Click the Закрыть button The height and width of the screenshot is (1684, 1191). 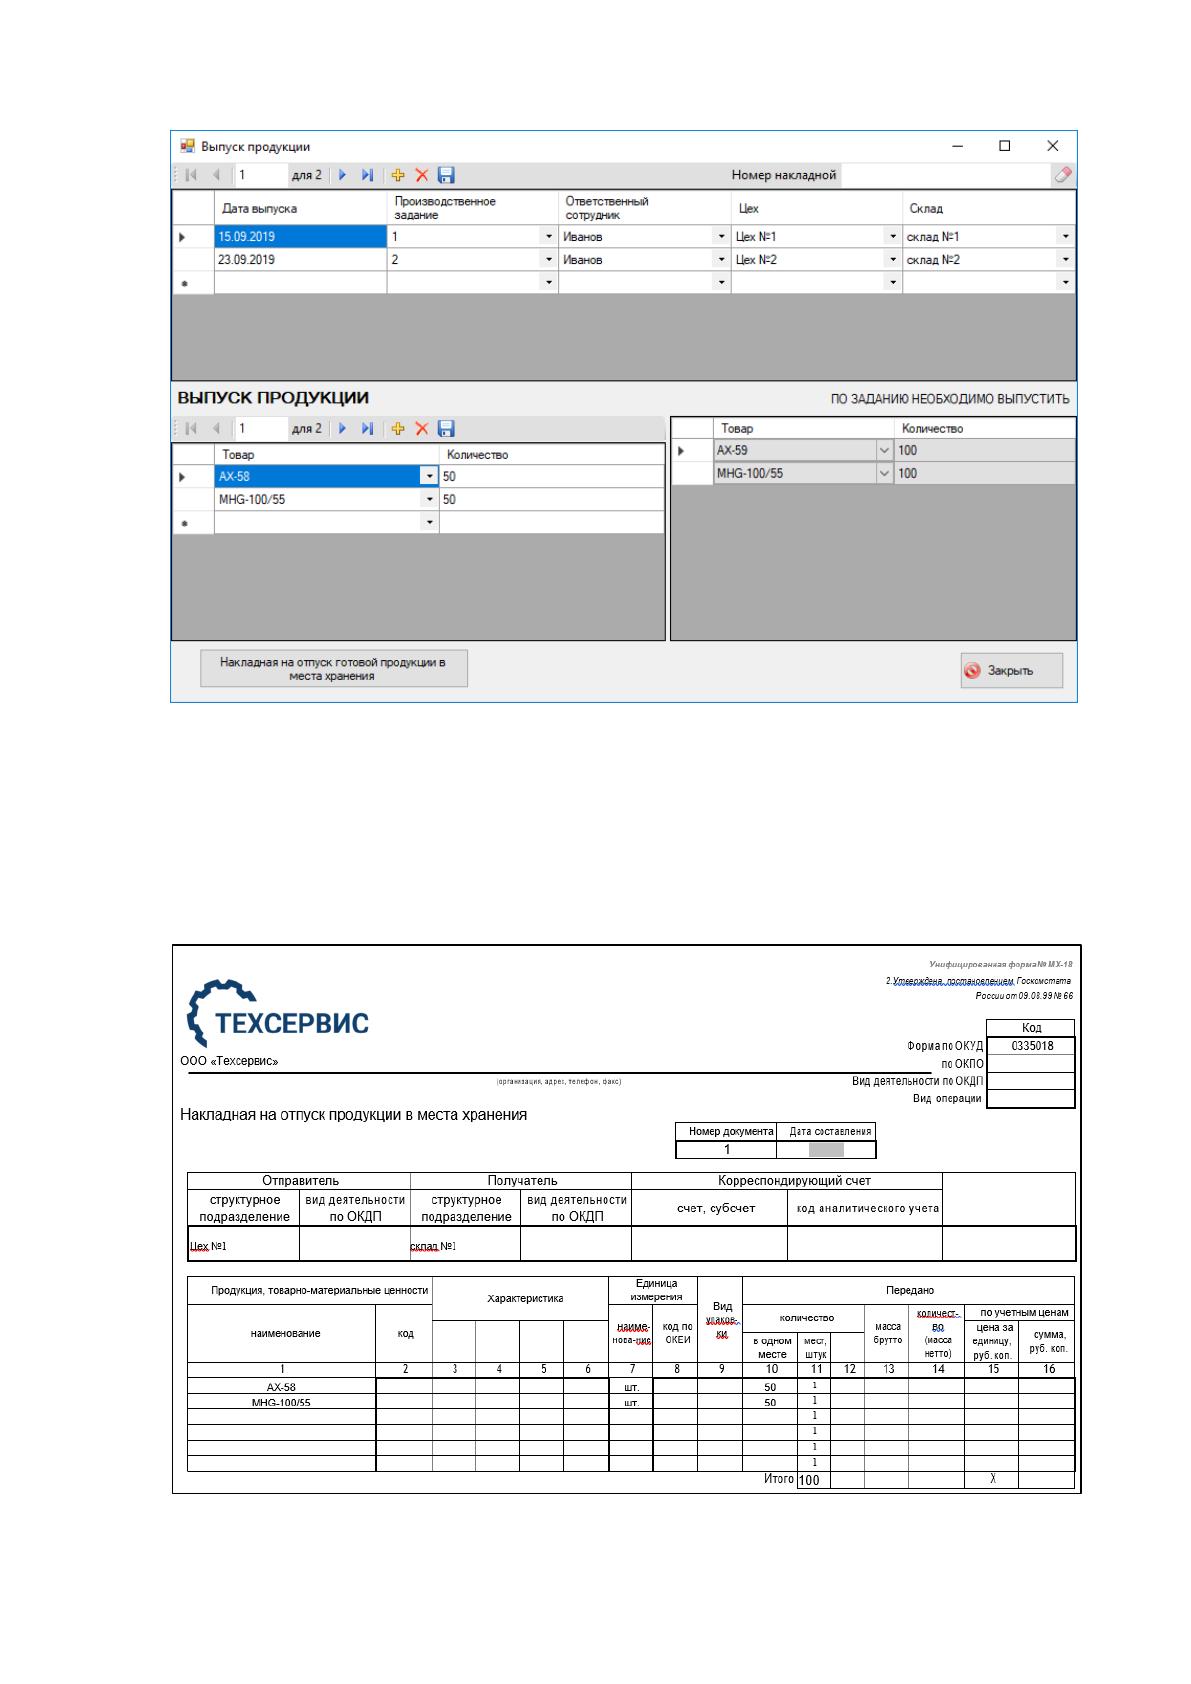coord(1011,670)
